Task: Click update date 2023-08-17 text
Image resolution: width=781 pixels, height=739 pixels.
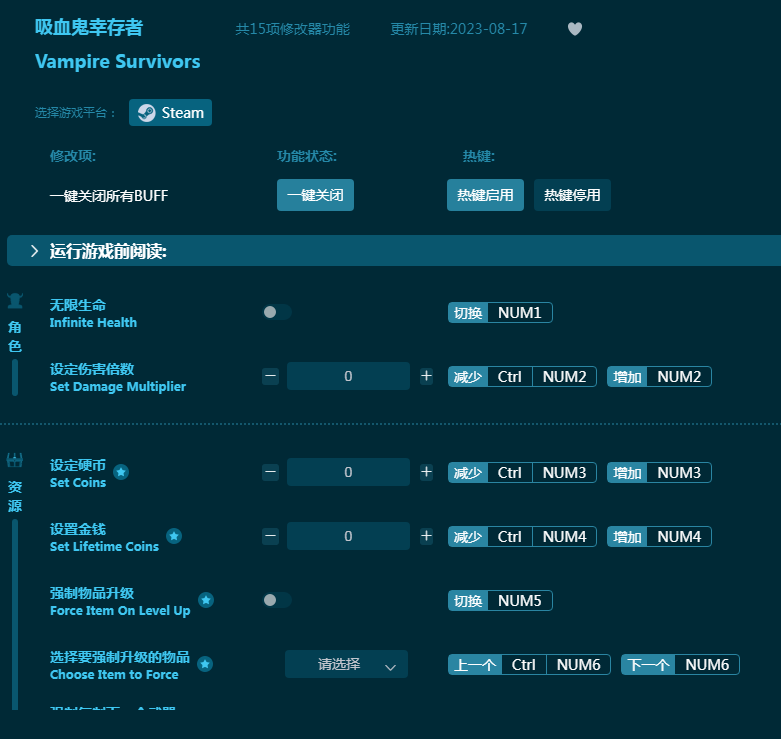Action: [458, 29]
